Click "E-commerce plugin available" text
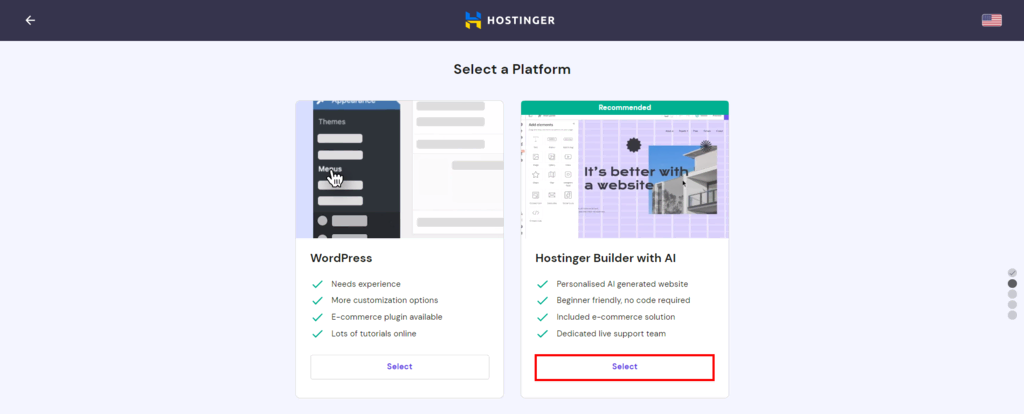Image resolution: width=1024 pixels, height=414 pixels. (387, 317)
